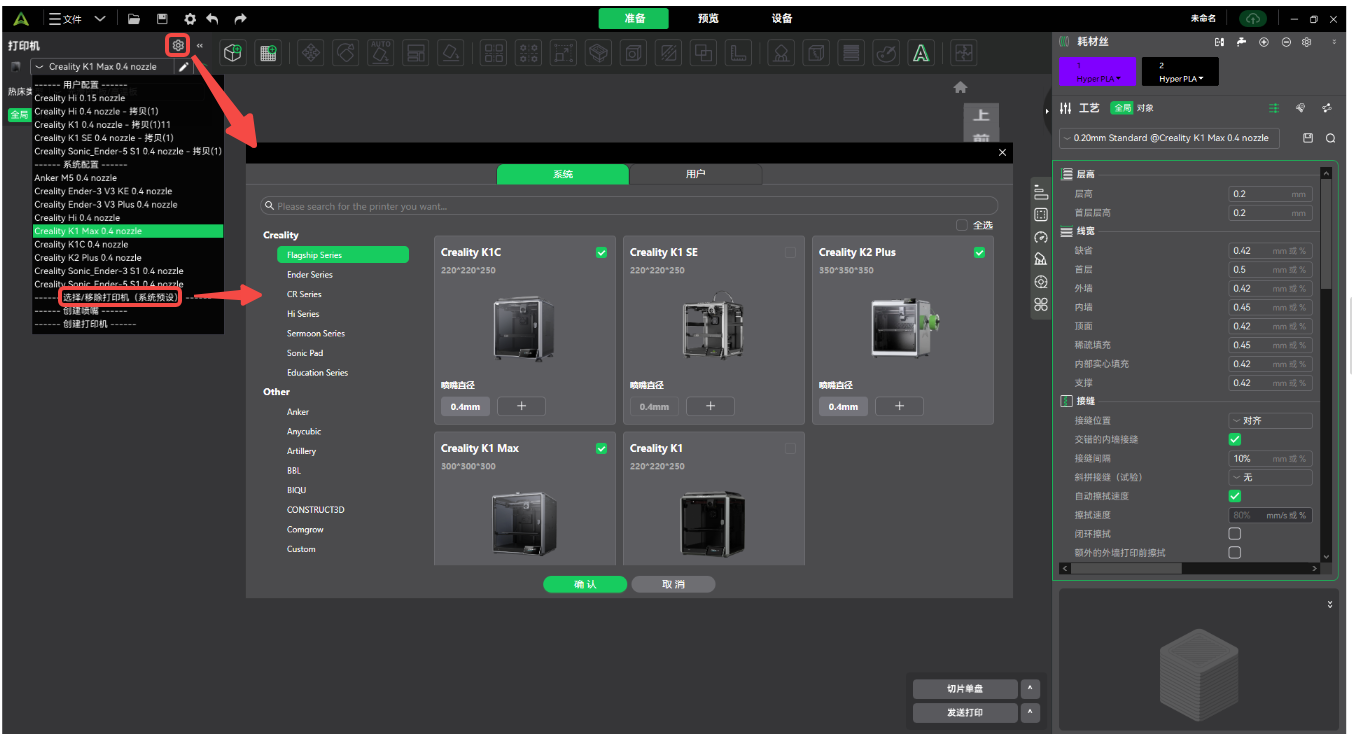This screenshot has width=1352, height=741.
Task: Expand the cube preview panel
Action: click(x=1330, y=604)
